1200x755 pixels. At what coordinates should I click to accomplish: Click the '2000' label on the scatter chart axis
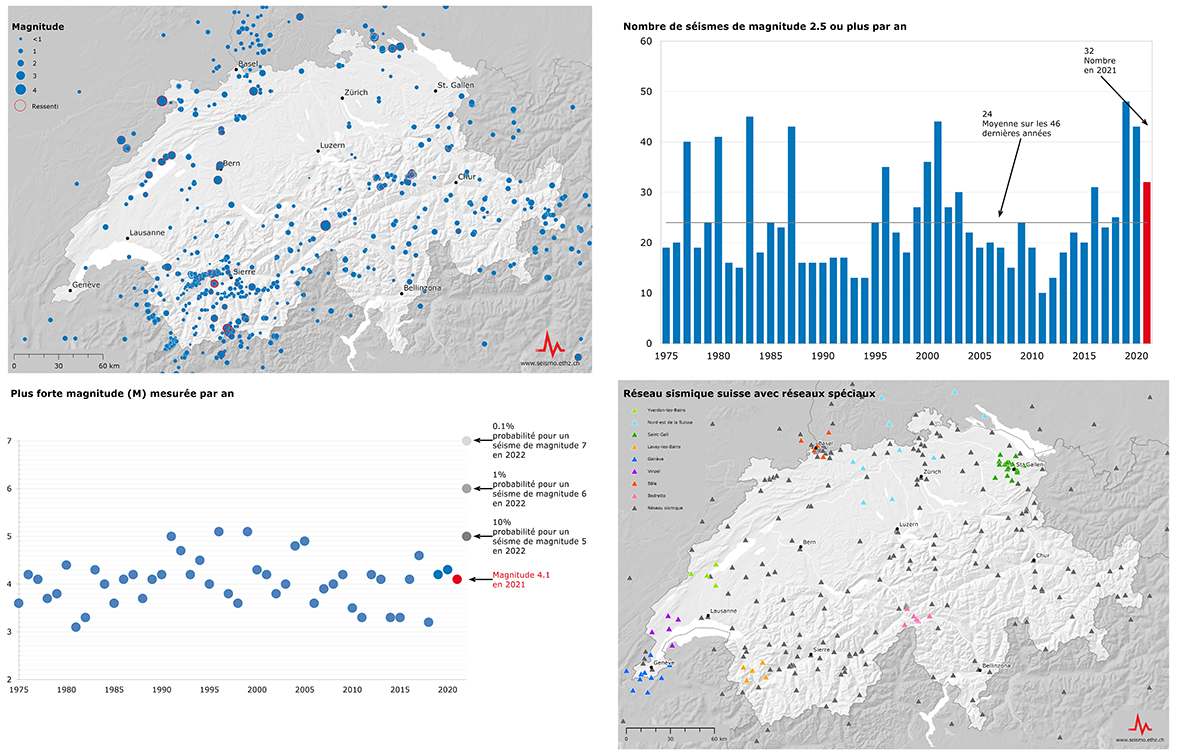click(x=257, y=690)
